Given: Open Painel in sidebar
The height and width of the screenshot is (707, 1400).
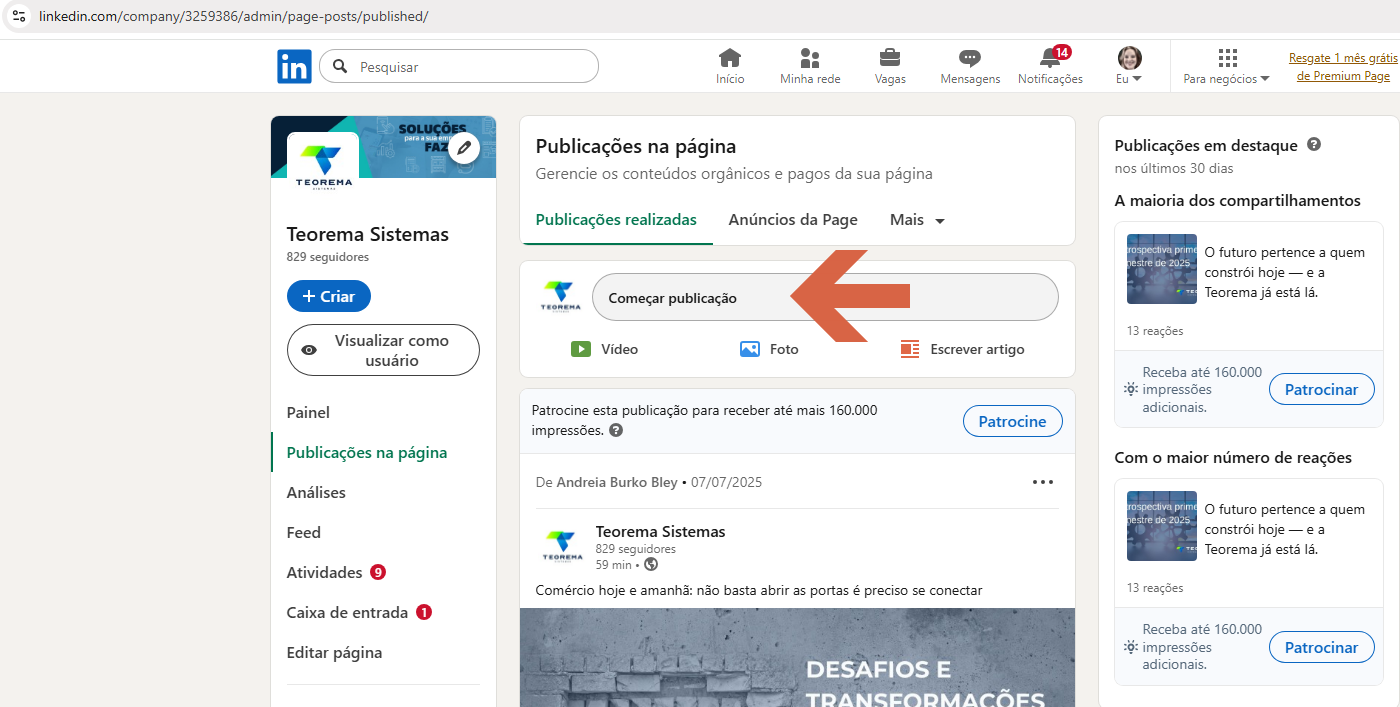Looking at the screenshot, I should (308, 412).
